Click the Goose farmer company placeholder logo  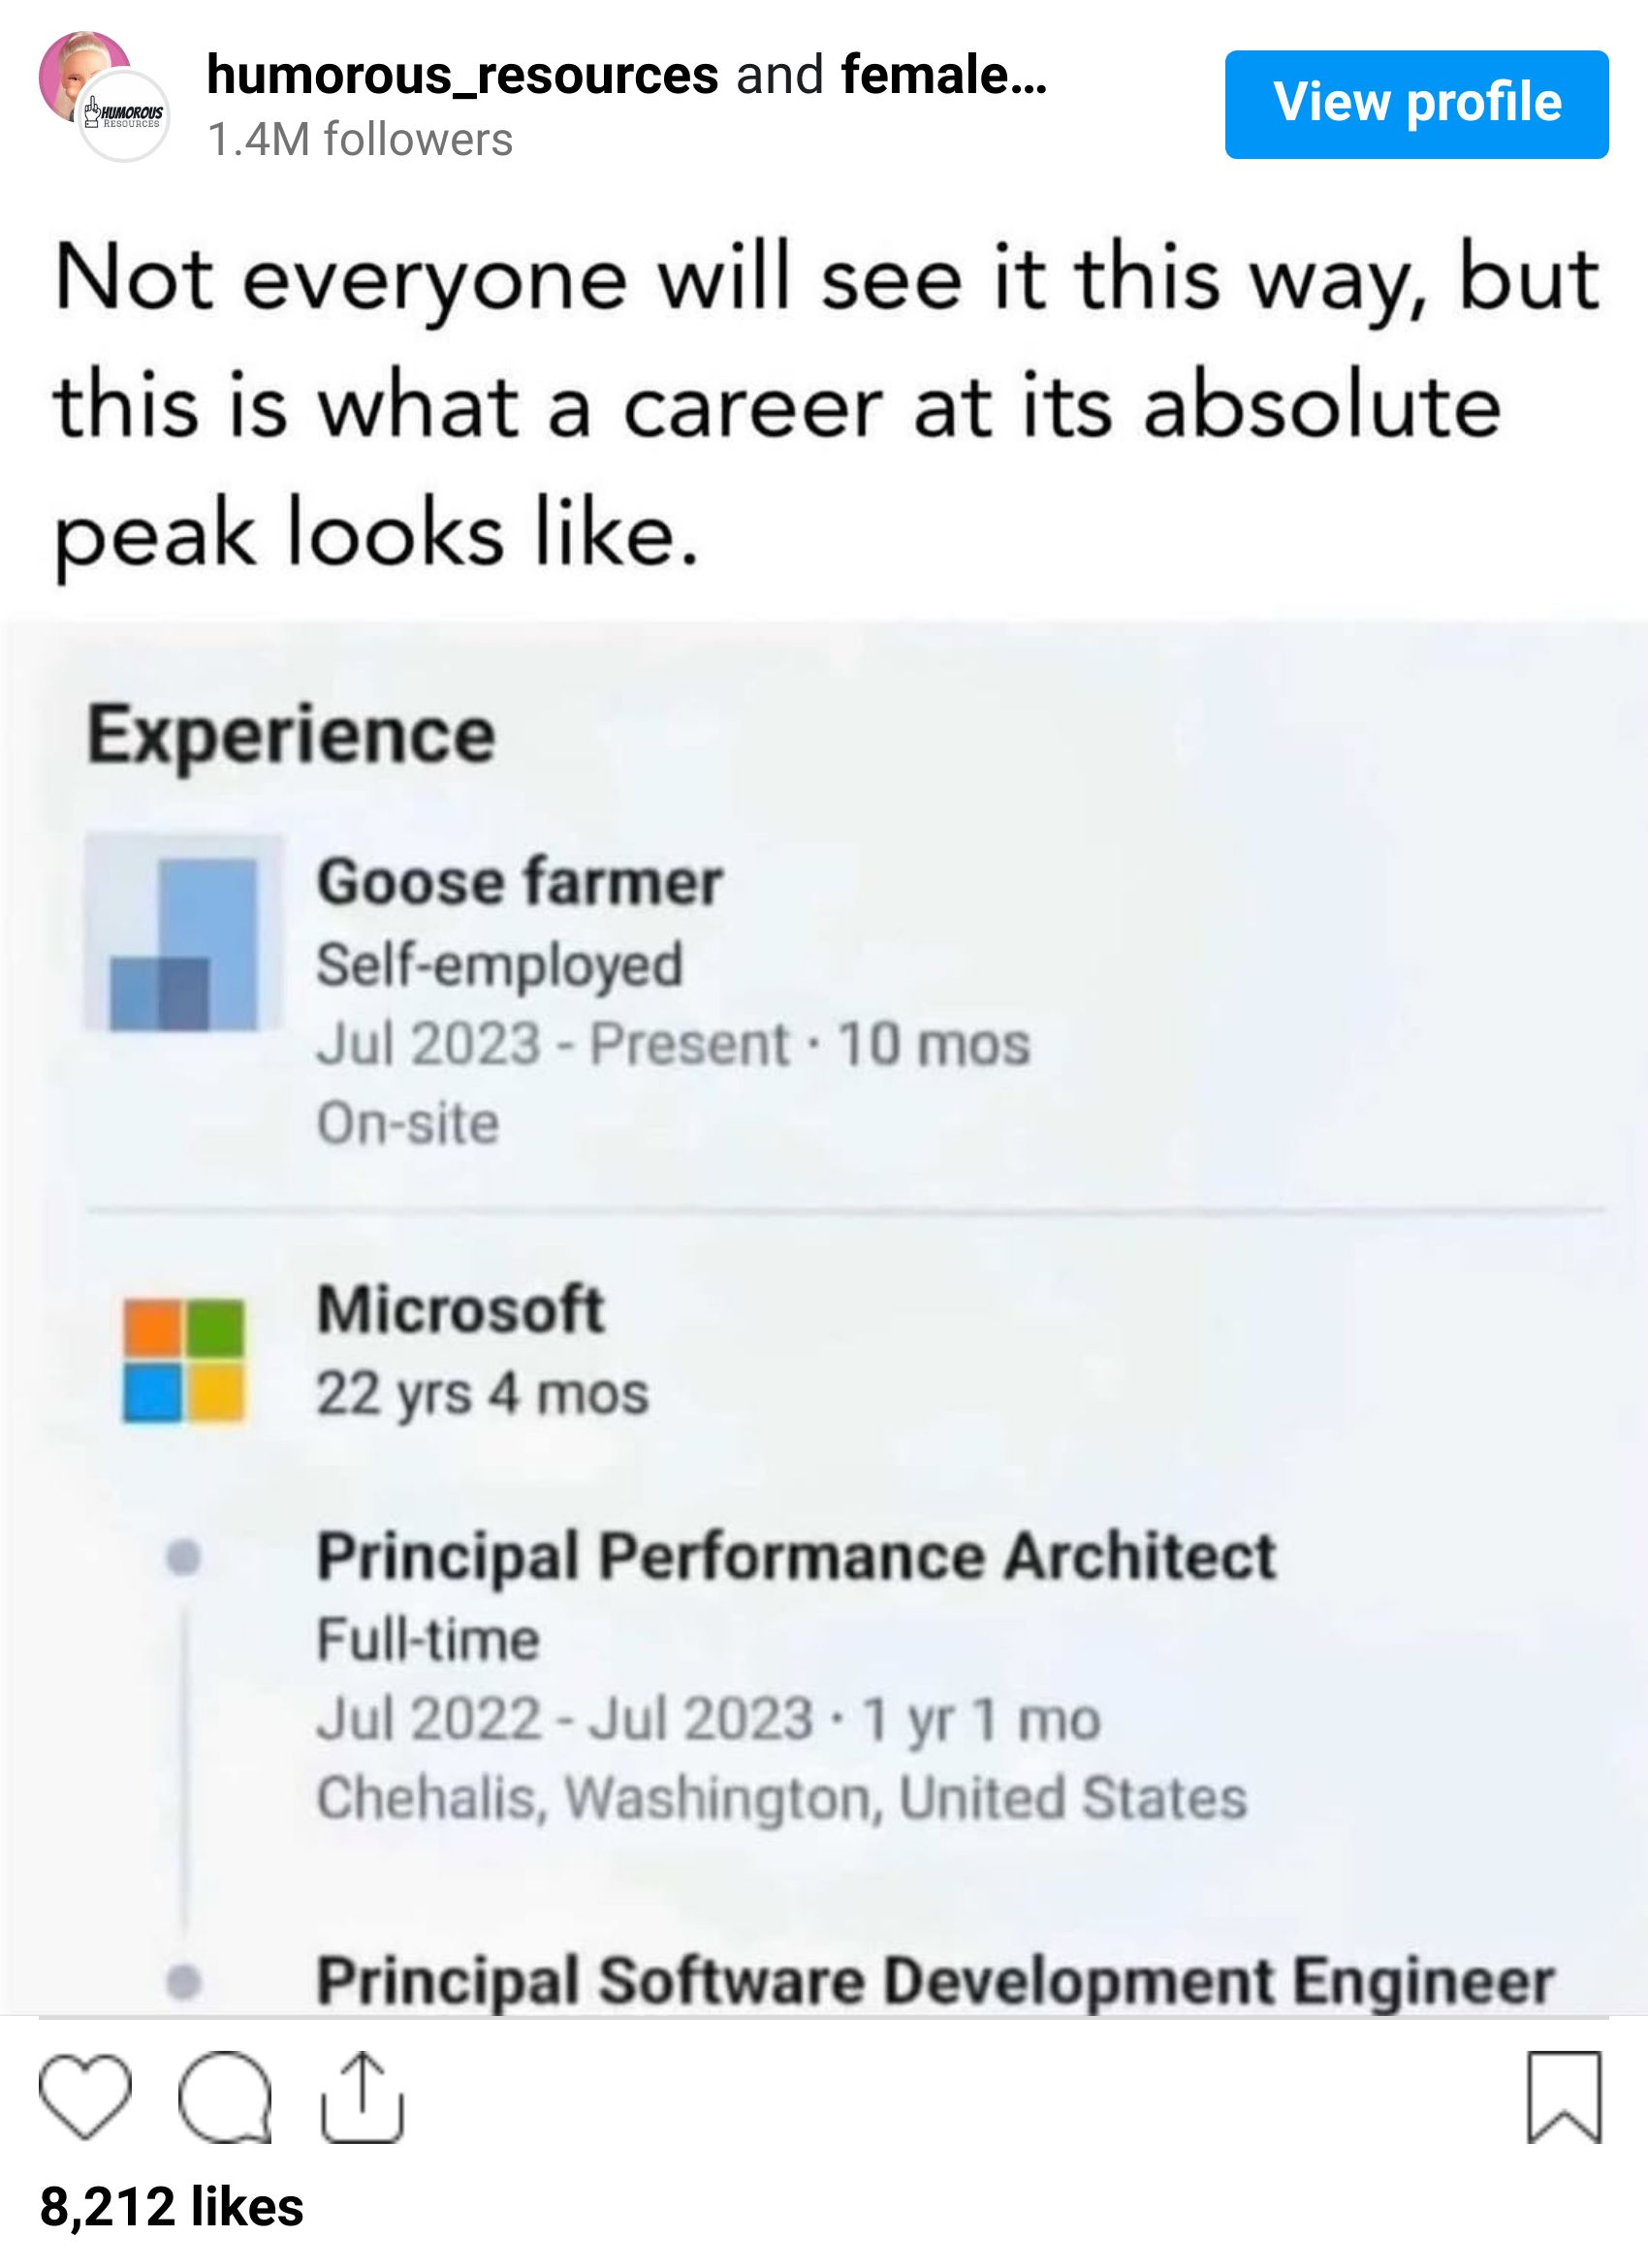183,933
